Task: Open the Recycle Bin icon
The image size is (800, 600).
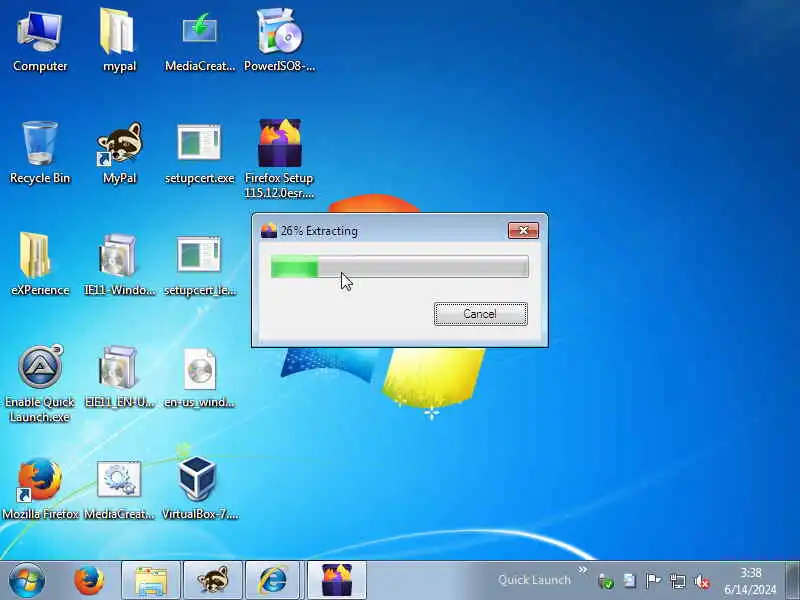Action: pyautogui.click(x=40, y=153)
